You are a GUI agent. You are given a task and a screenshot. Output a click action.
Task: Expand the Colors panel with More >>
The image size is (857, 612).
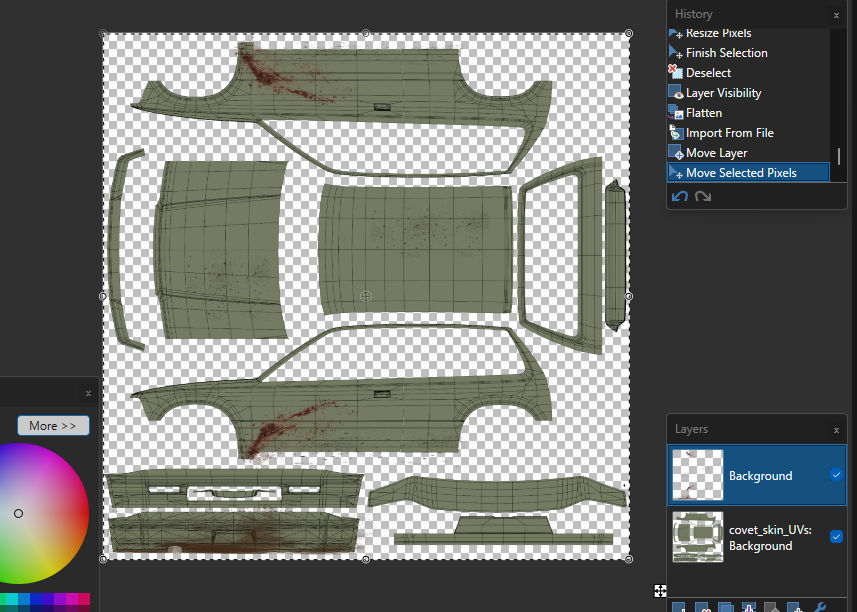click(53, 426)
